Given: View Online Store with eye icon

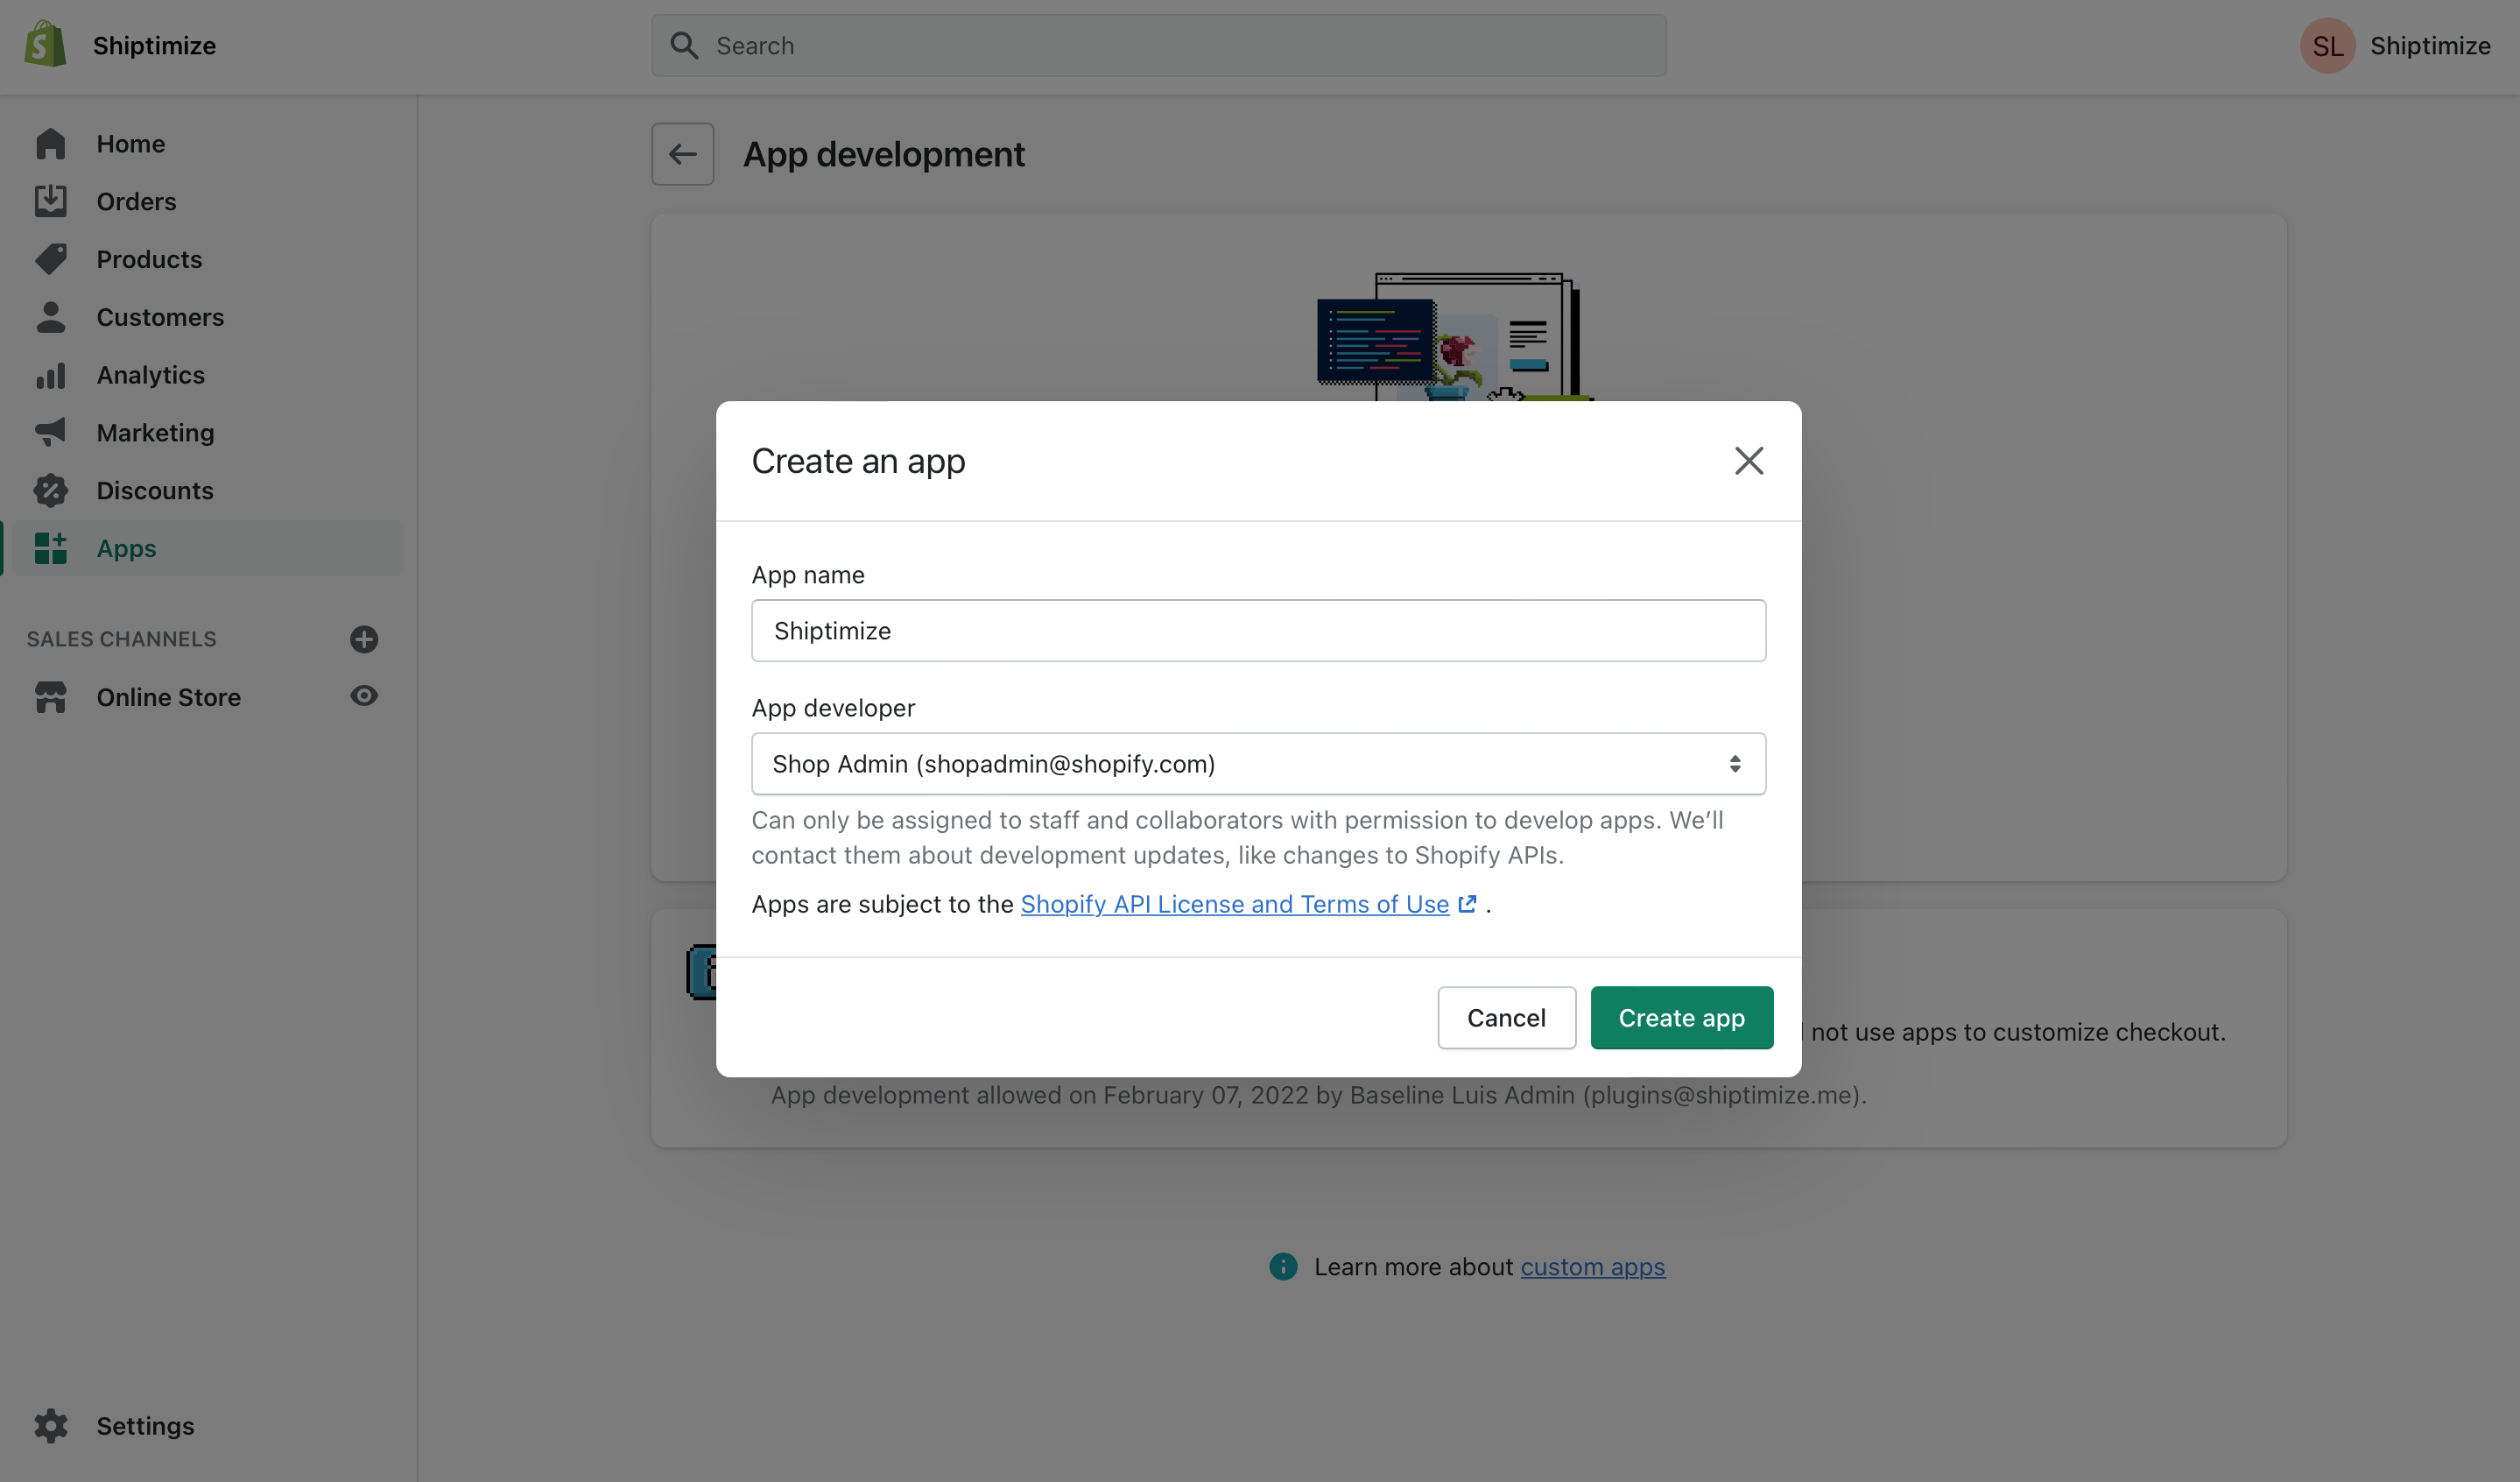Looking at the screenshot, I should 364,696.
